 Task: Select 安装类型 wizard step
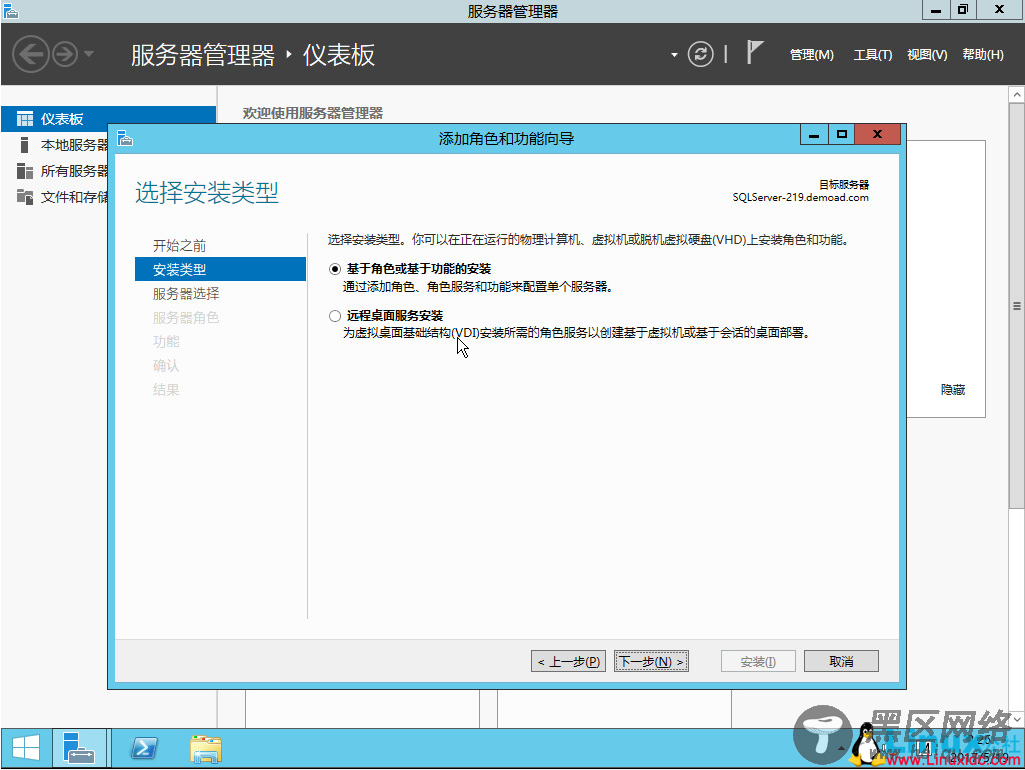tap(220, 269)
